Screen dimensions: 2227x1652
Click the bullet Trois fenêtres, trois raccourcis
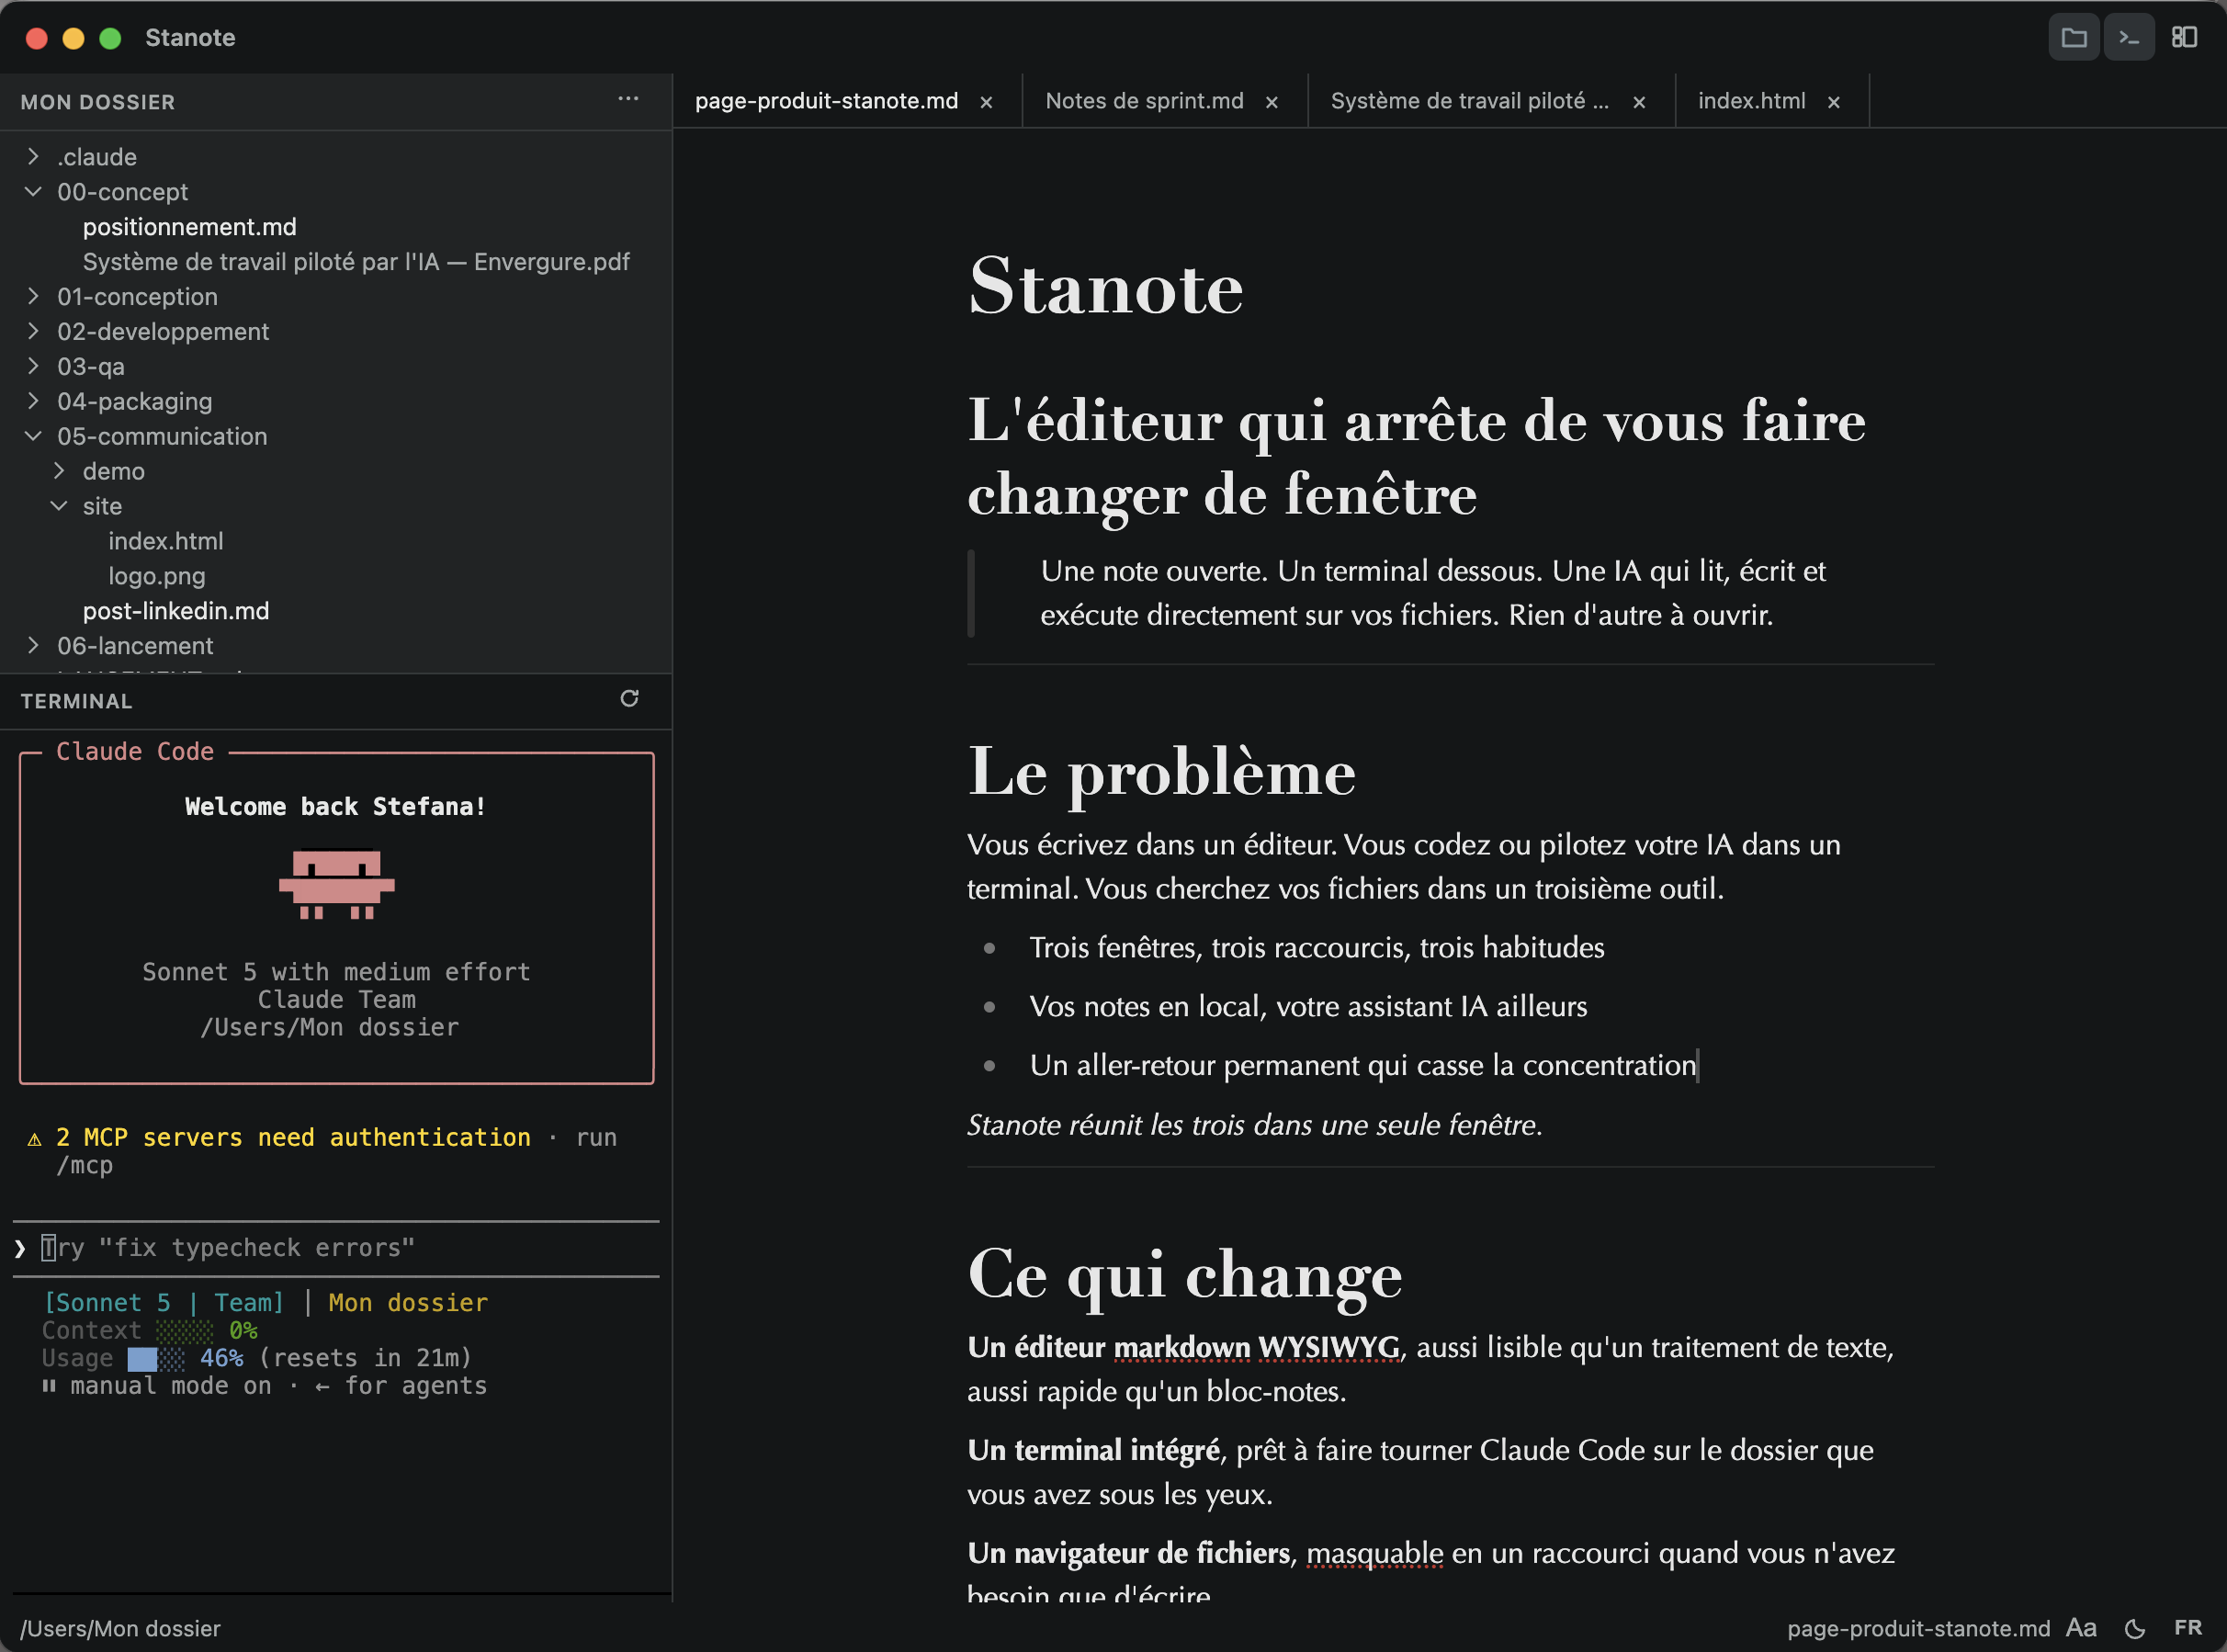point(1317,947)
